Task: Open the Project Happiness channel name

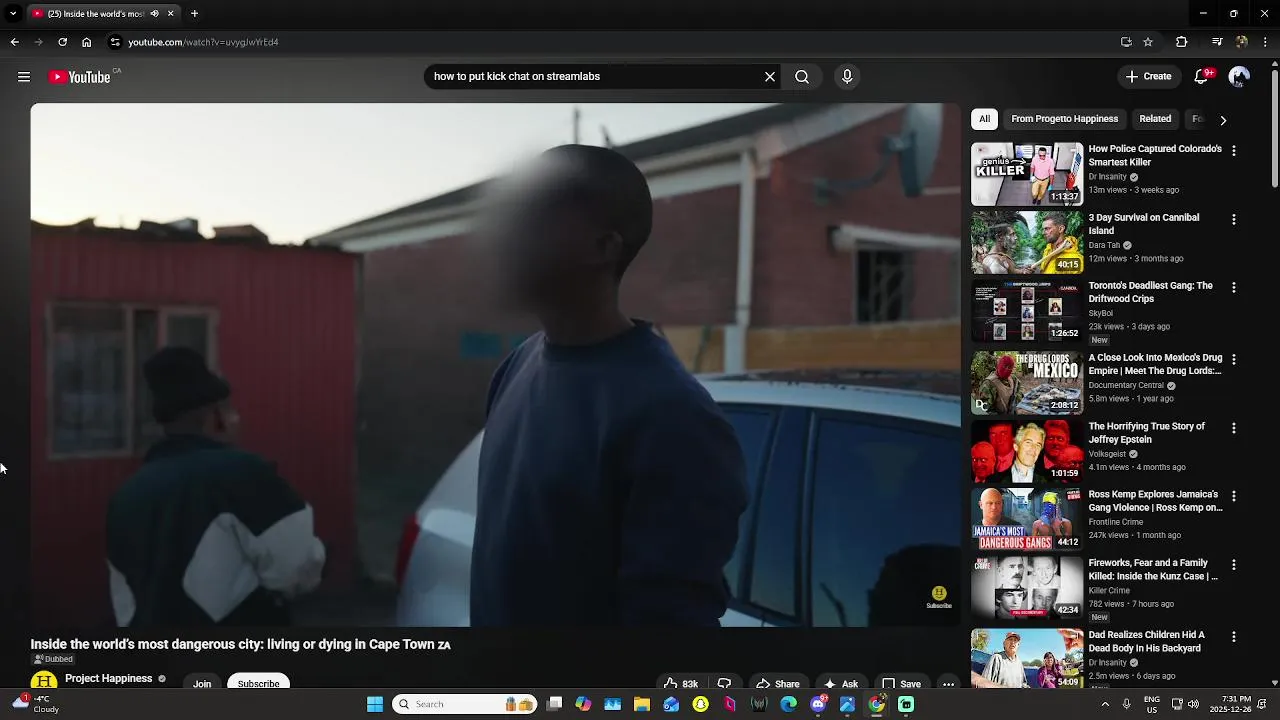Action: coord(108,679)
